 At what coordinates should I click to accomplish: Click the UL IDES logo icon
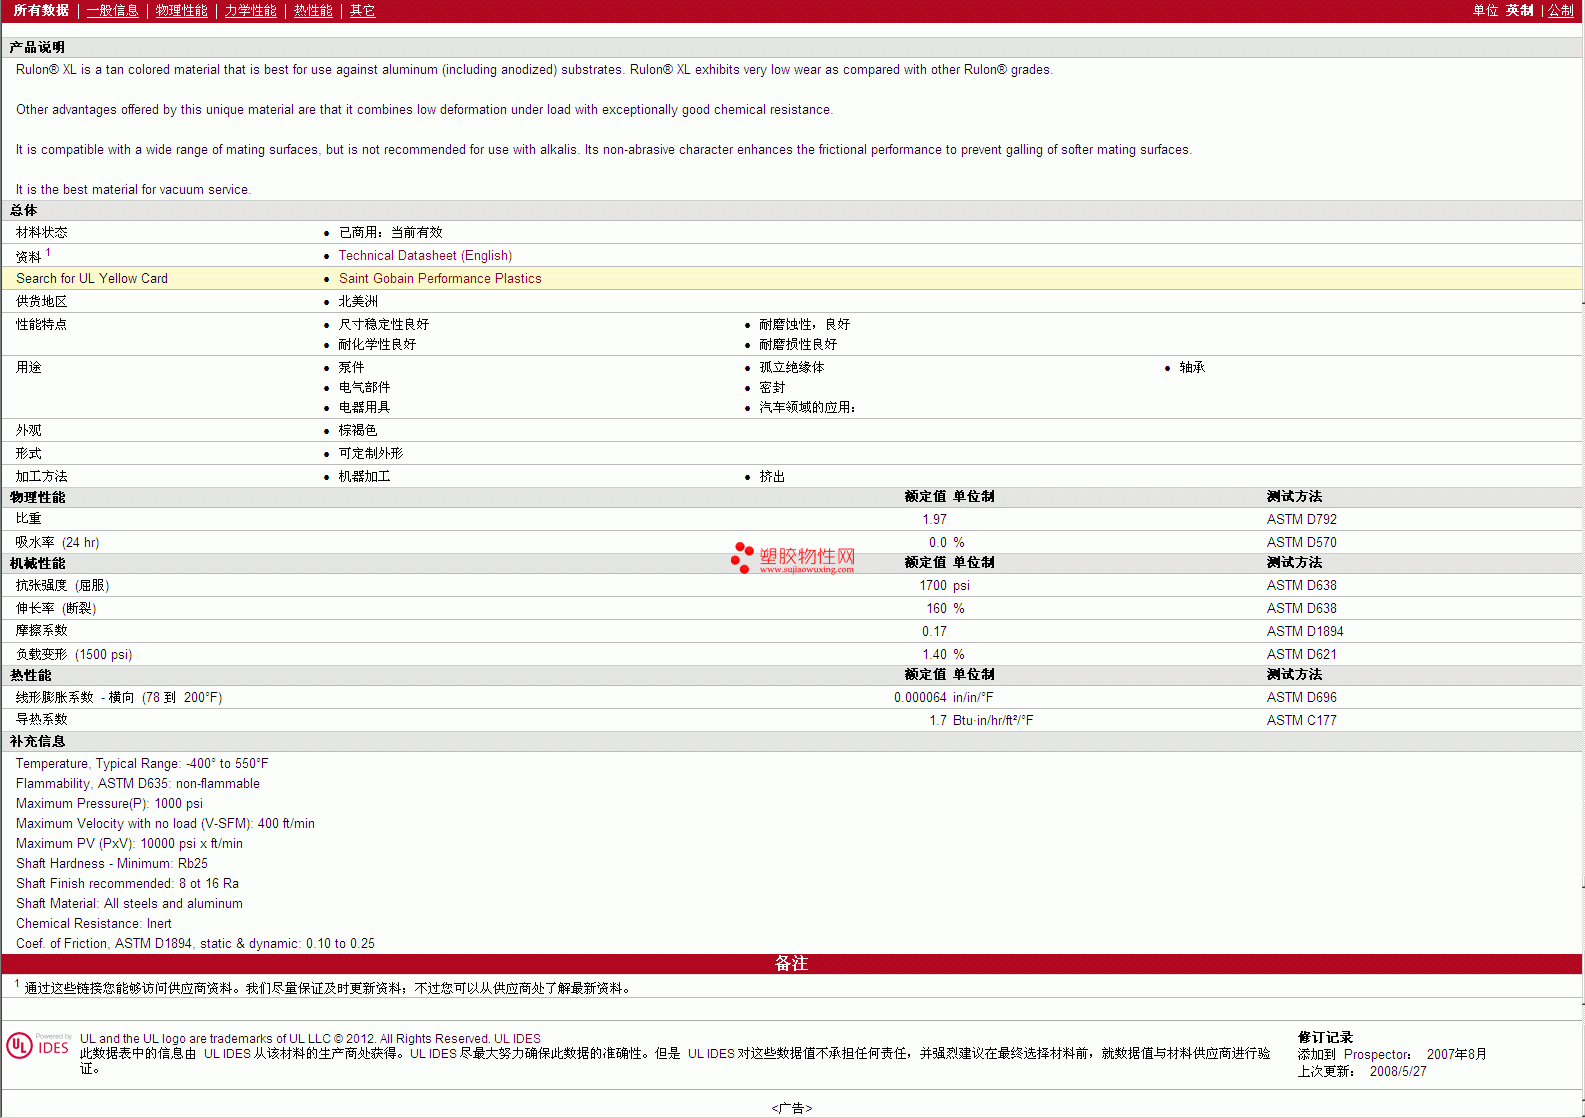pos(38,1046)
